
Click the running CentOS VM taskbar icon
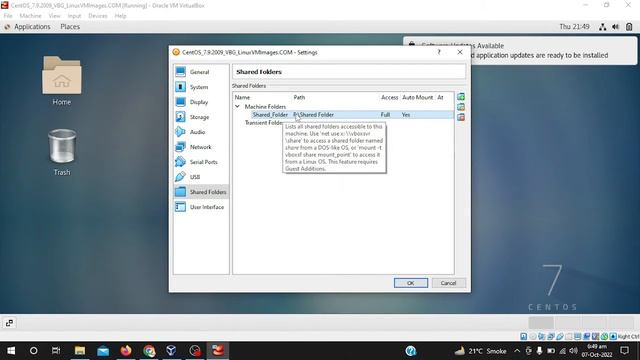218,351
